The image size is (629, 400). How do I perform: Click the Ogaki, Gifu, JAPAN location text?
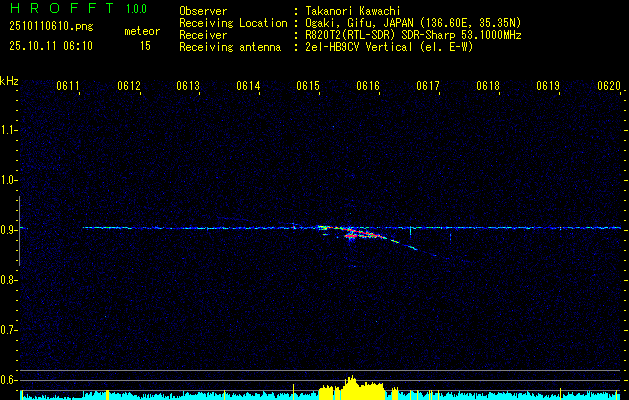pyautogui.click(x=413, y=23)
